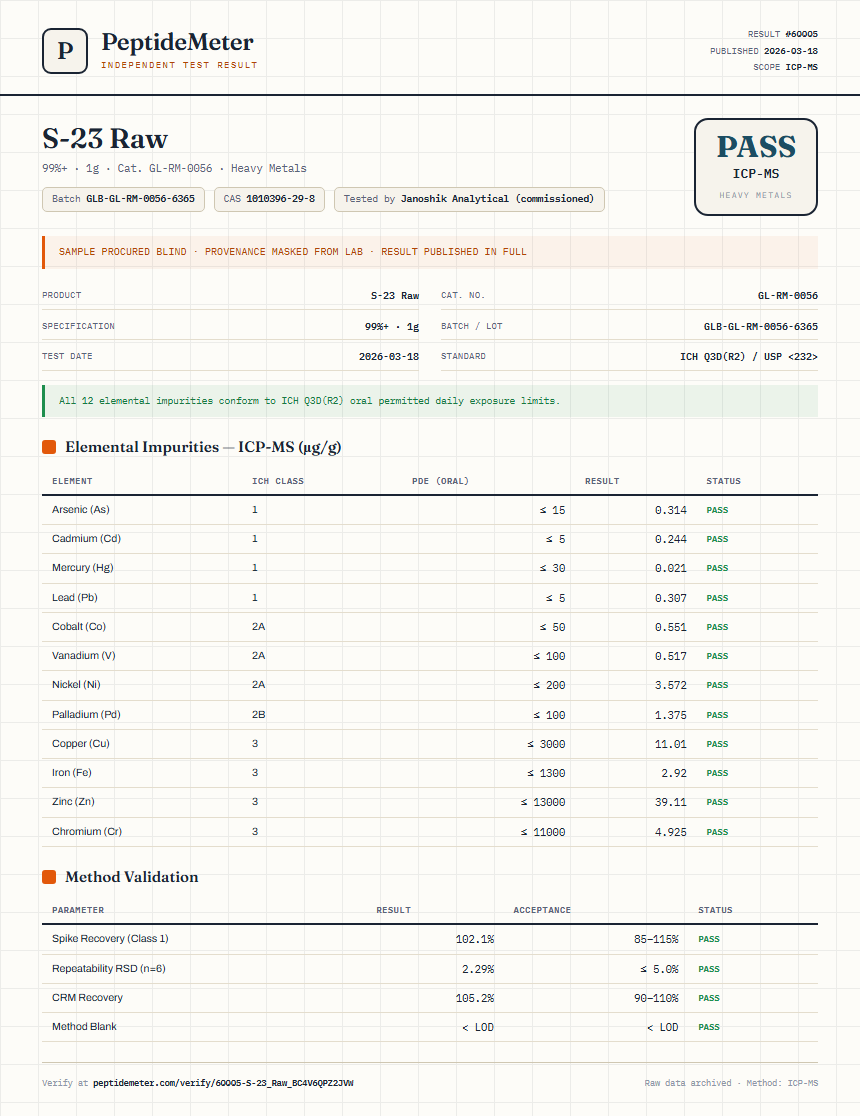The width and height of the screenshot is (860, 1116).
Task: Click the CRM recovery value 105.2%
Action: click(x=475, y=999)
